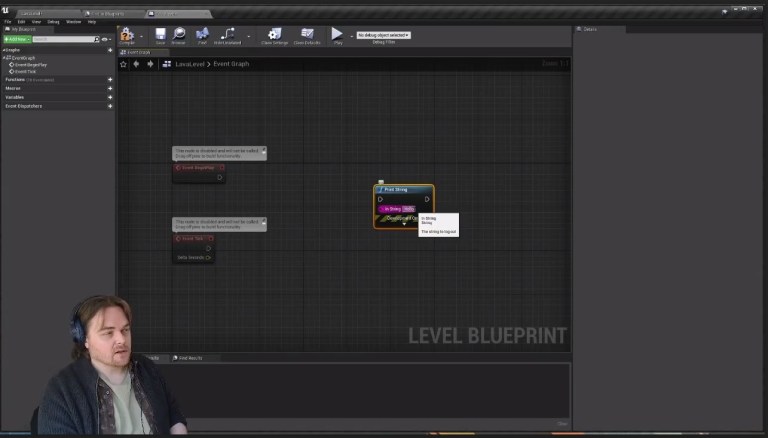Image resolution: width=768 pixels, height=438 pixels.
Task: Click the graph grid icon beside LavaLevel
Action: pyautogui.click(x=167, y=64)
